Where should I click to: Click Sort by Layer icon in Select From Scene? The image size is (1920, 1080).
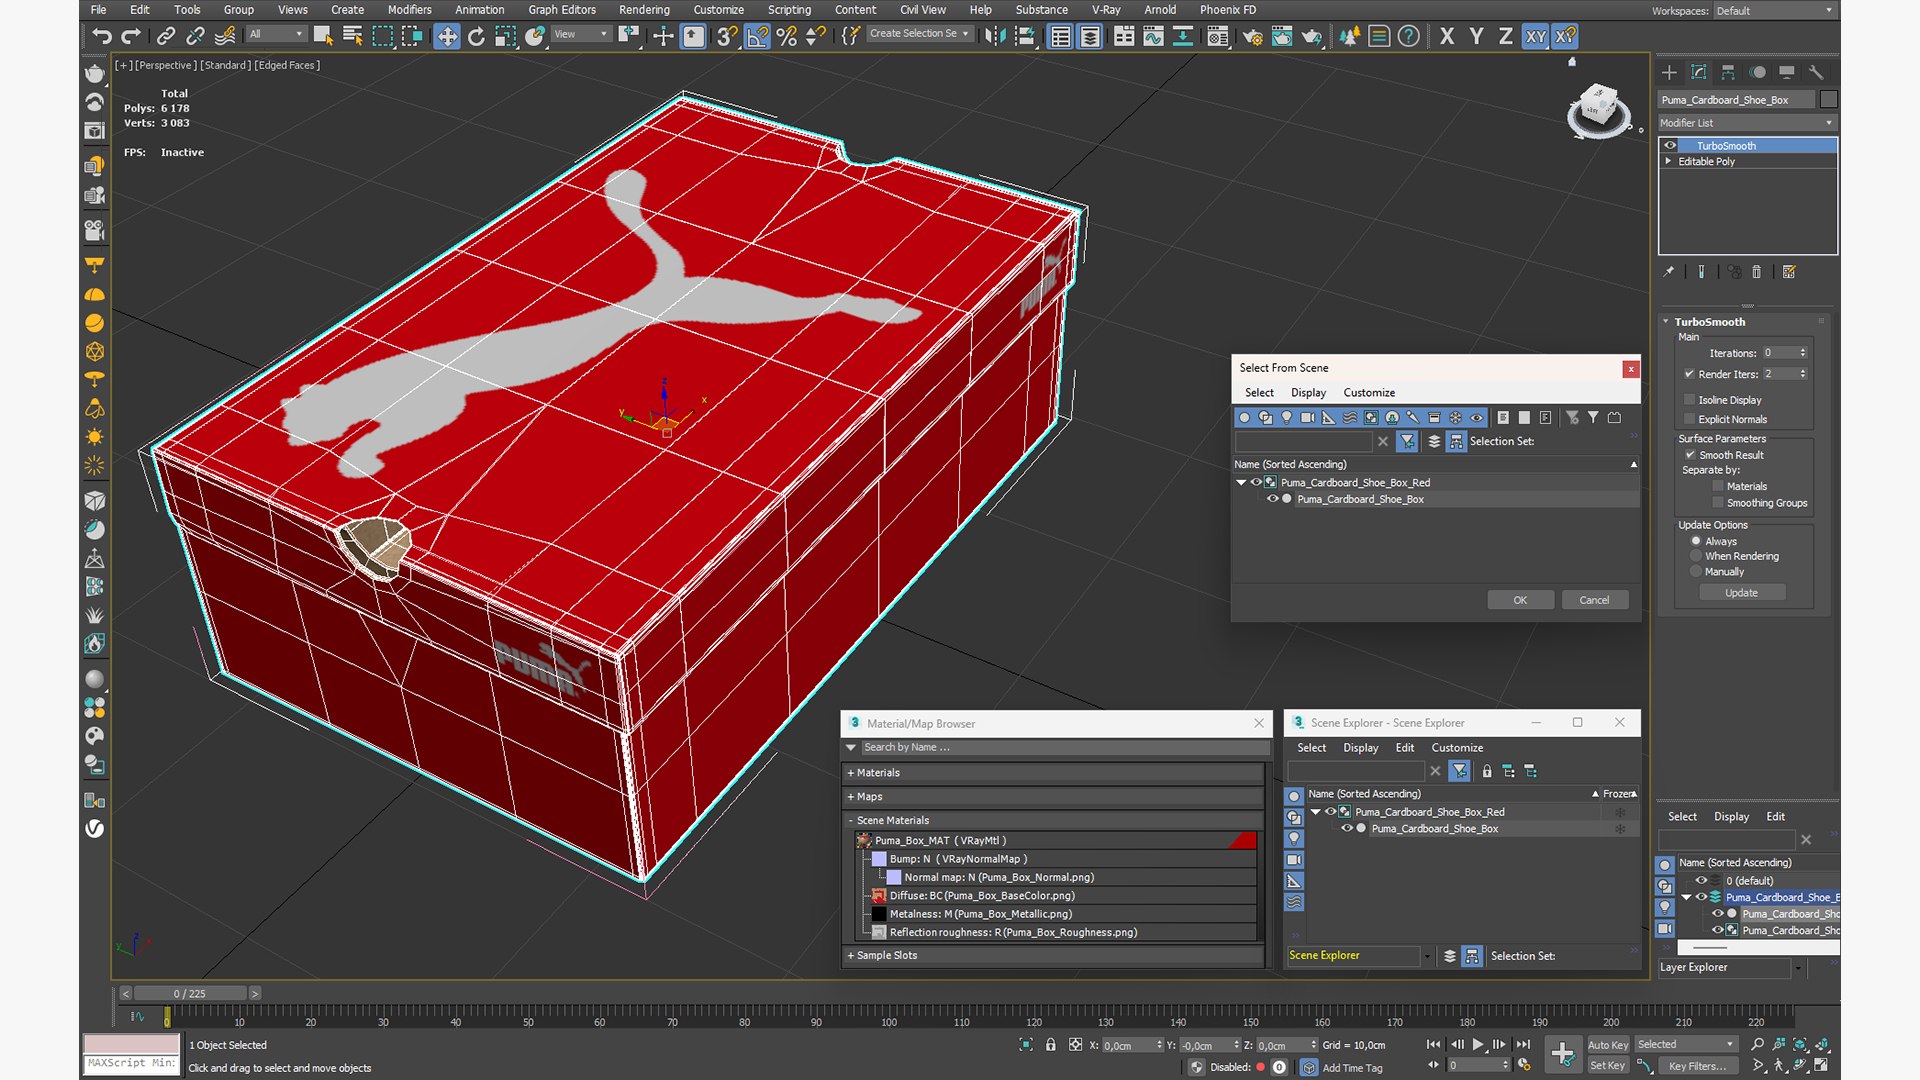pos(1434,441)
